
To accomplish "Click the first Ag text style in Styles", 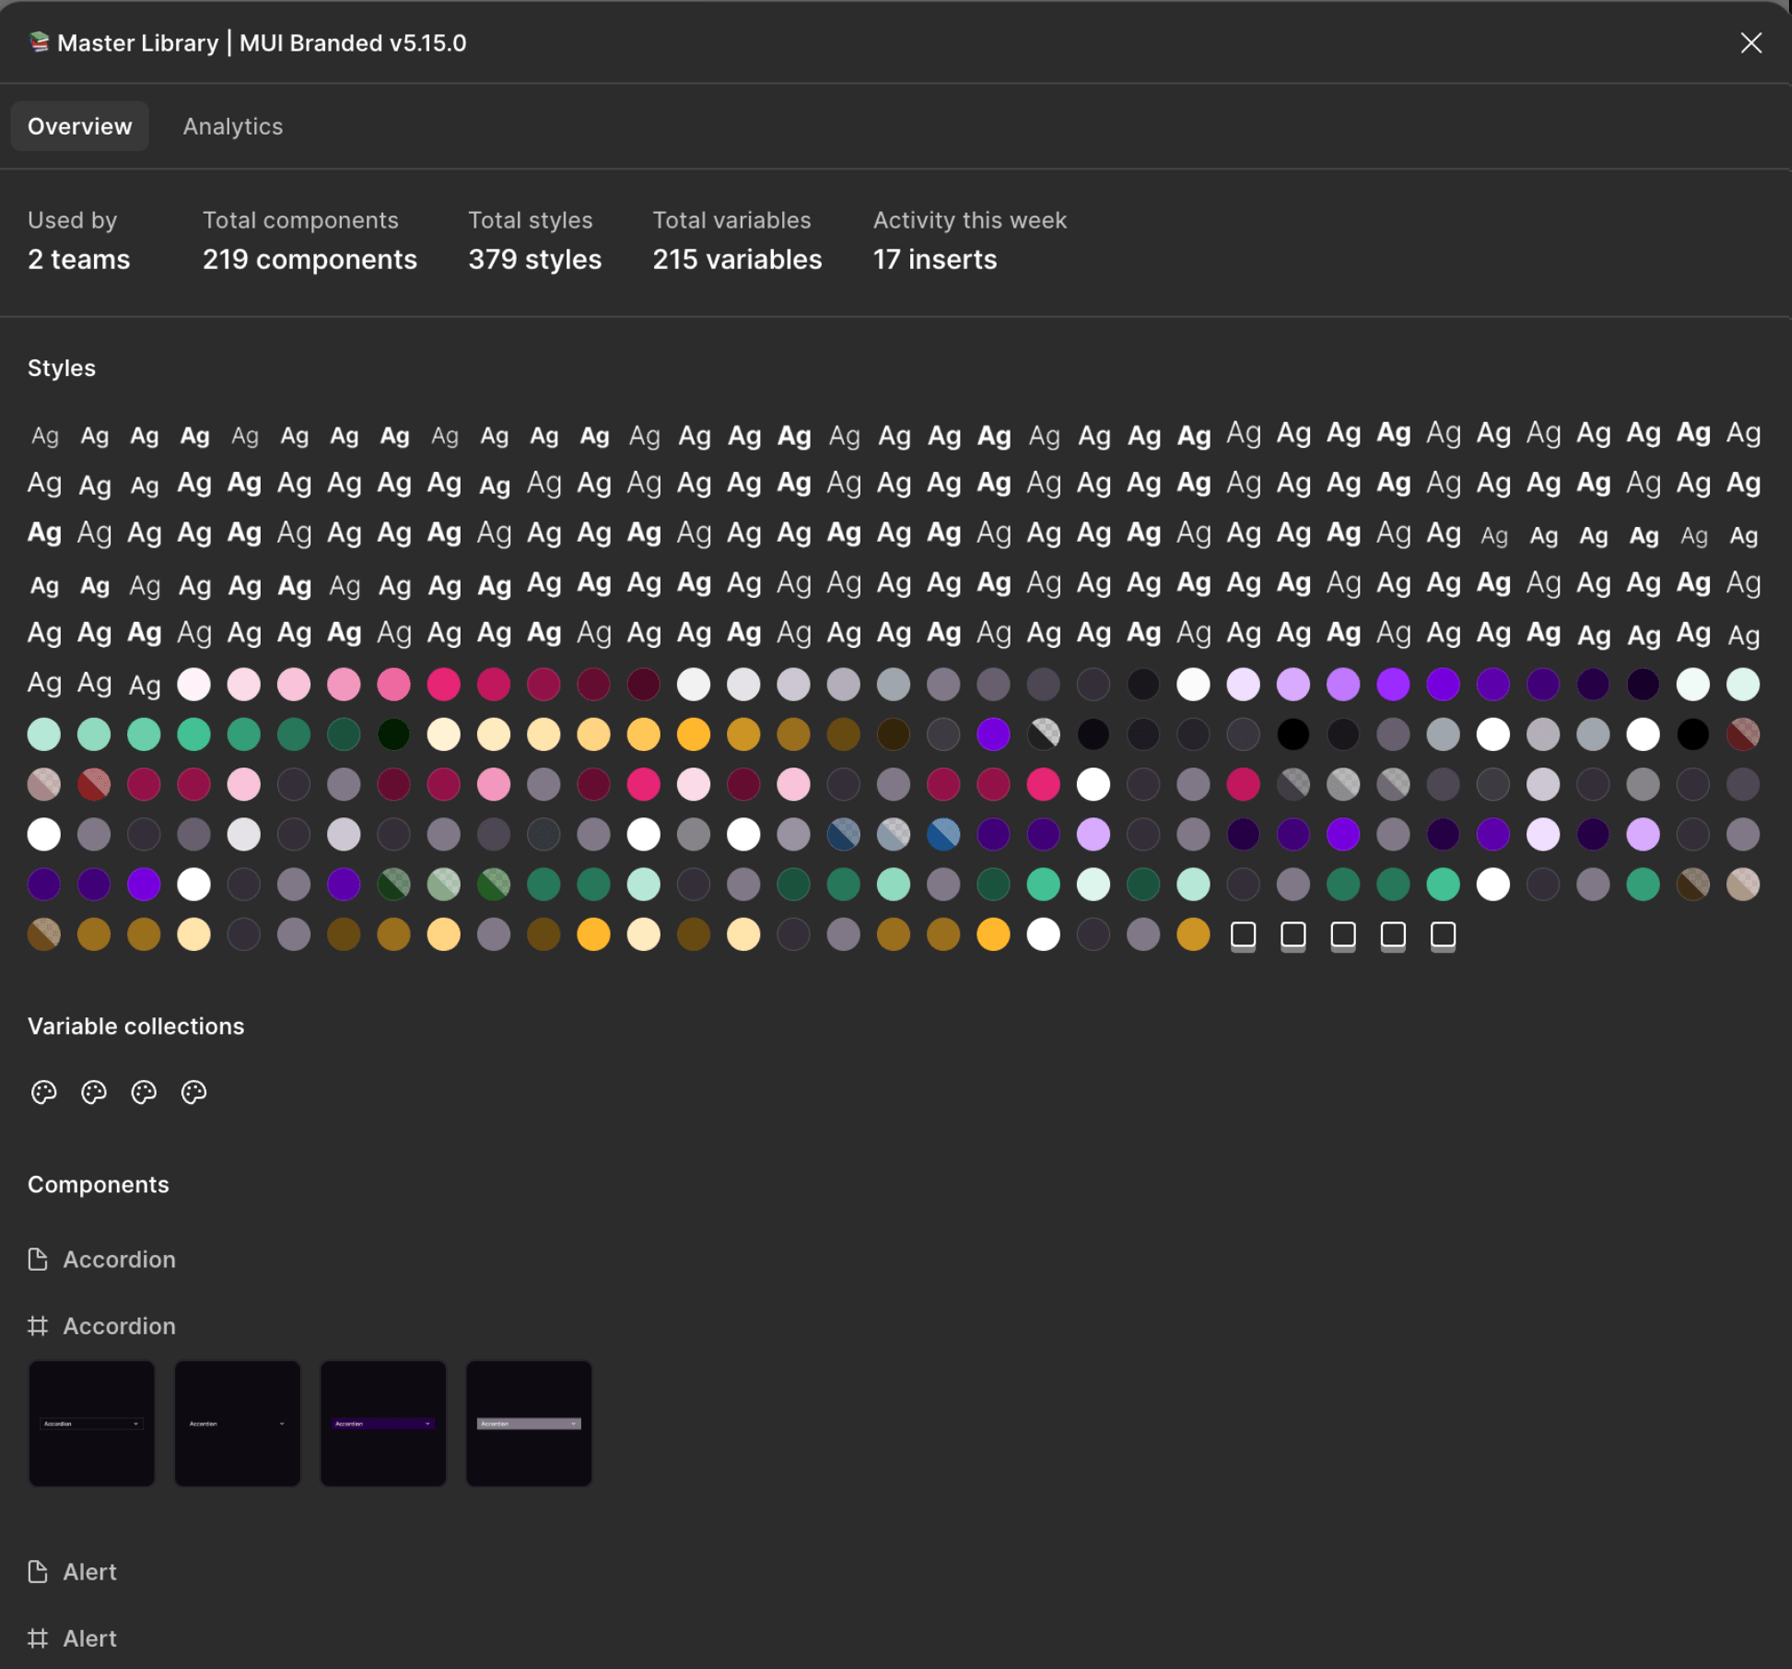I will 44,436.
